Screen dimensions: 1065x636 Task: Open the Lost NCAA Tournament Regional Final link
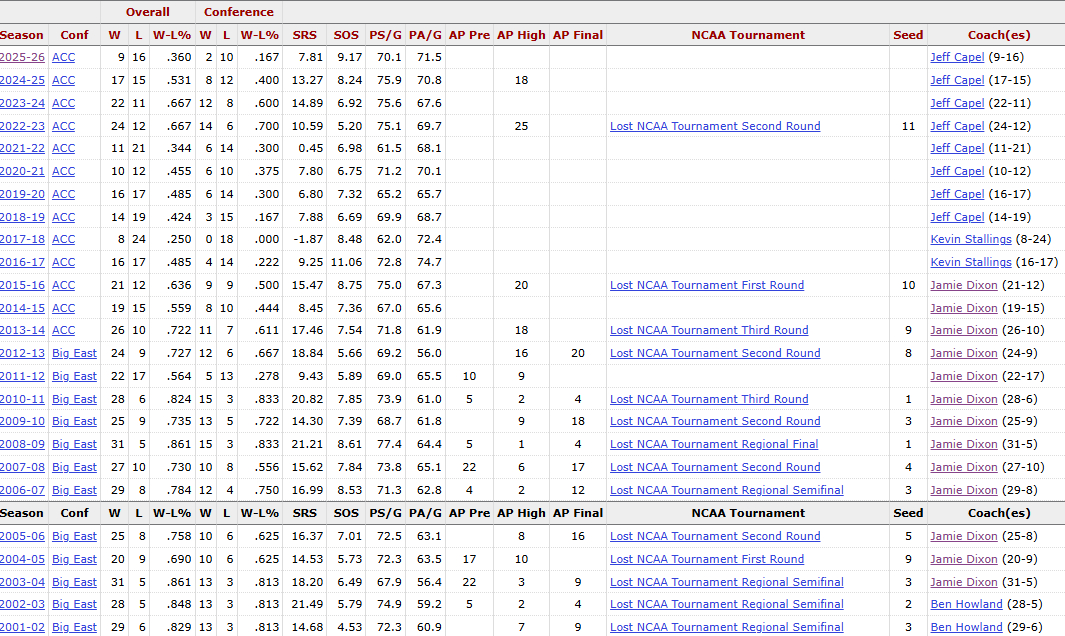click(x=714, y=444)
